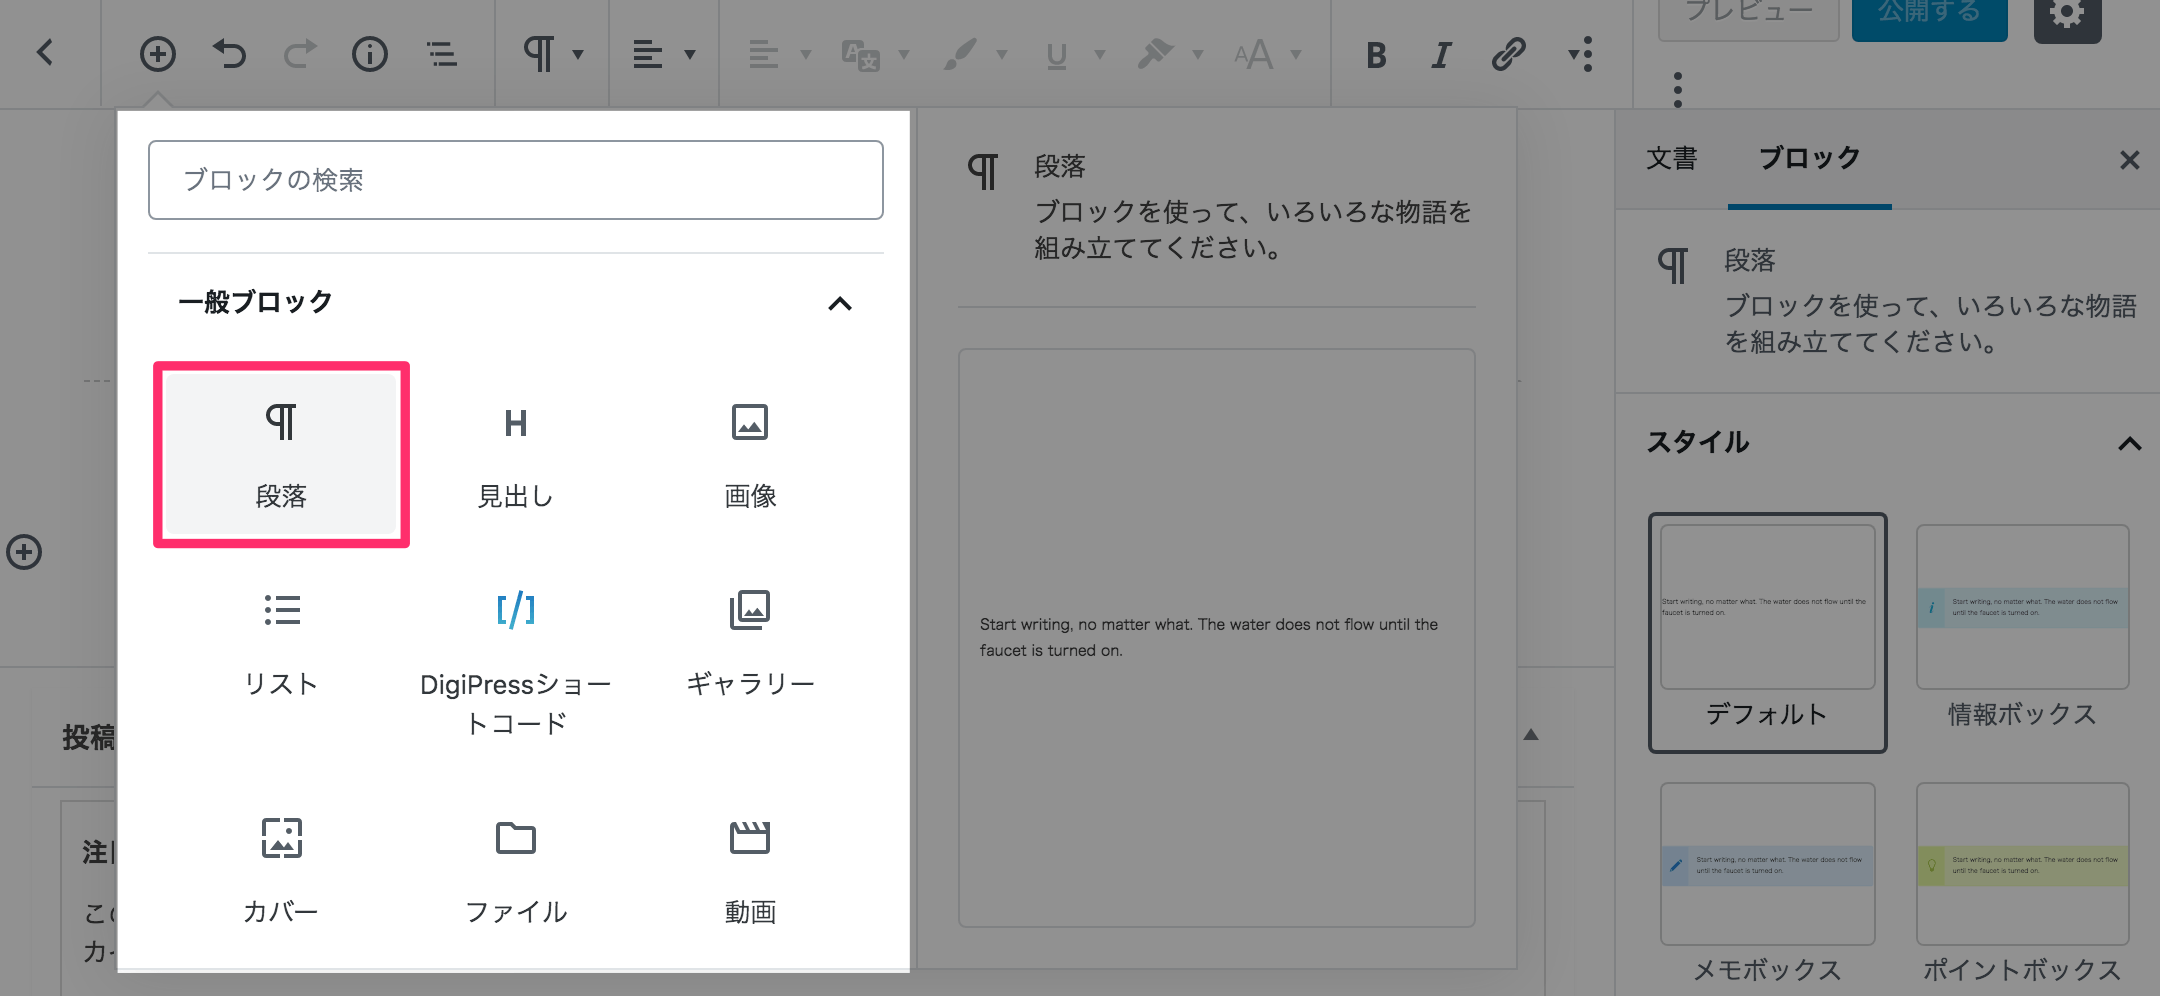This screenshot has height=996, width=2160.
Task: Select the ポイントボックス style thumbnail
Action: (2022, 882)
